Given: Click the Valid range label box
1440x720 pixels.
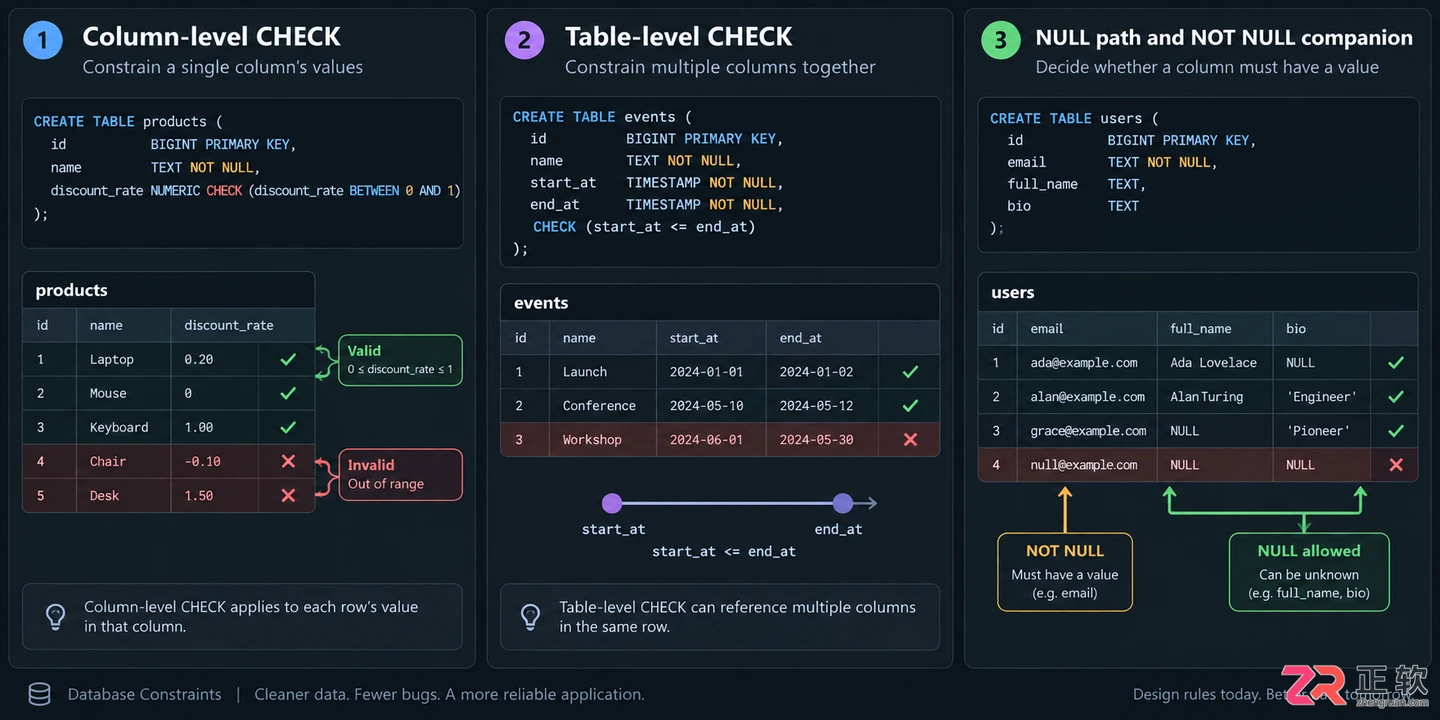Looking at the screenshot, I should [400, 360].
